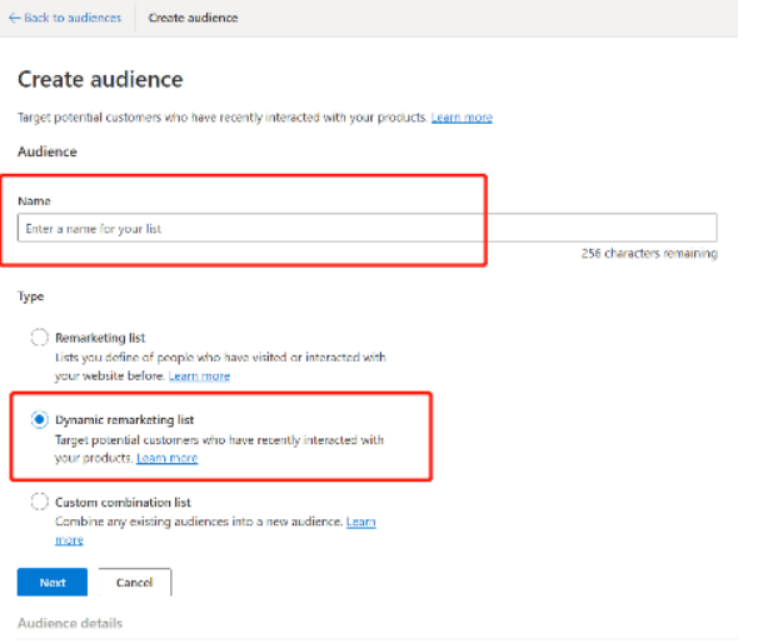Open Learn more link beside page description
The height and width of the screenshot is (643, 778).
click(x=461, y=118)
